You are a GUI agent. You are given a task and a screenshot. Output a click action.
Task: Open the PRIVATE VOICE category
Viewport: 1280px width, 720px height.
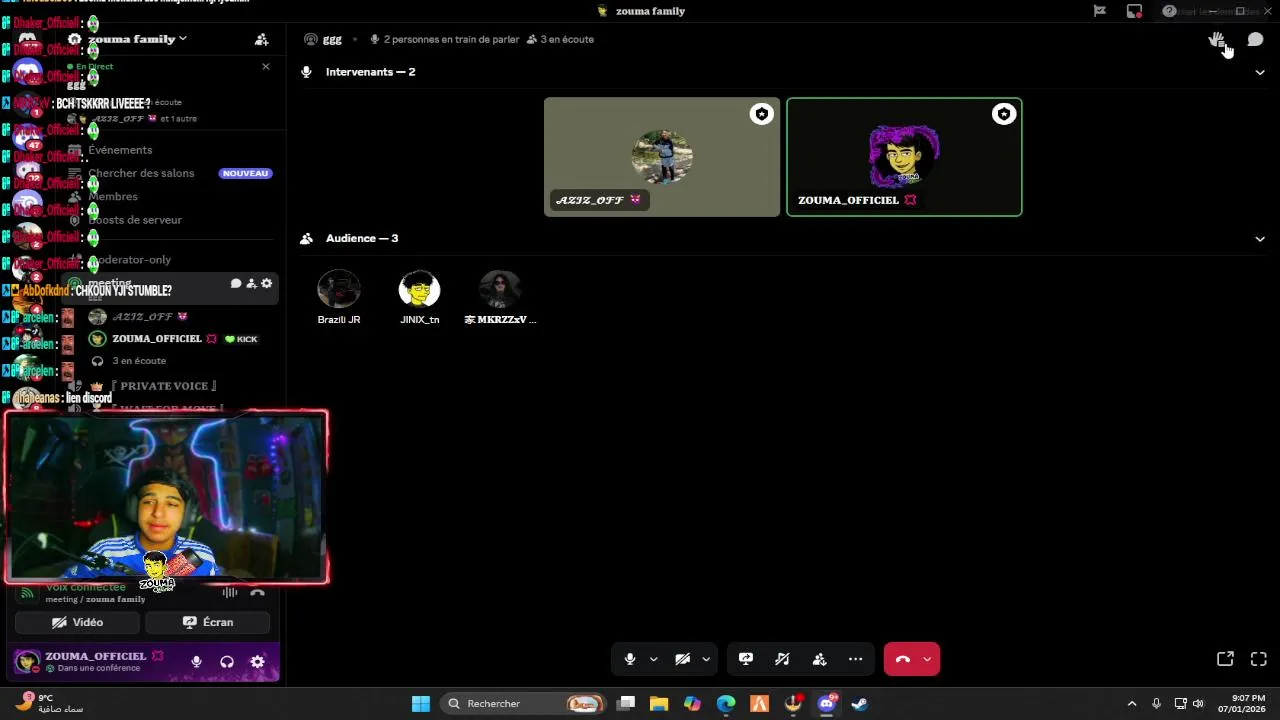[x=164, y=386]
